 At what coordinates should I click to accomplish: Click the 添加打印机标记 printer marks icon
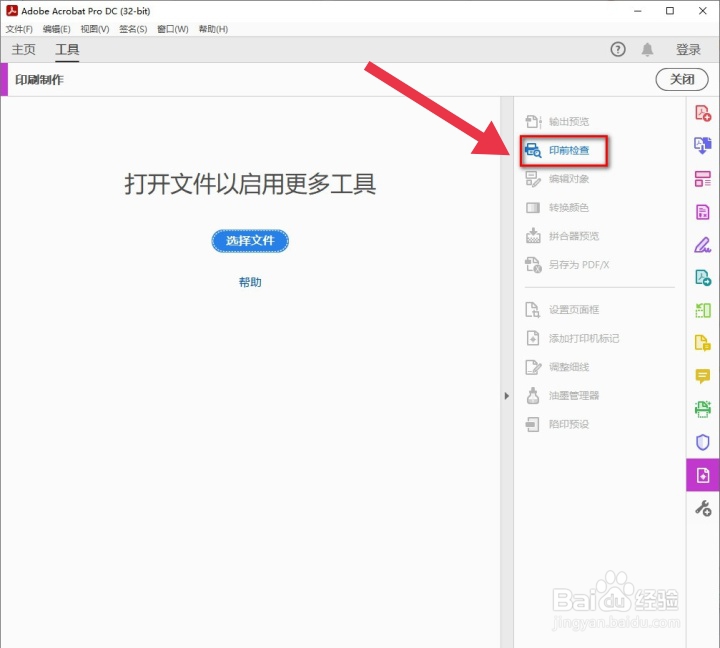533,338
